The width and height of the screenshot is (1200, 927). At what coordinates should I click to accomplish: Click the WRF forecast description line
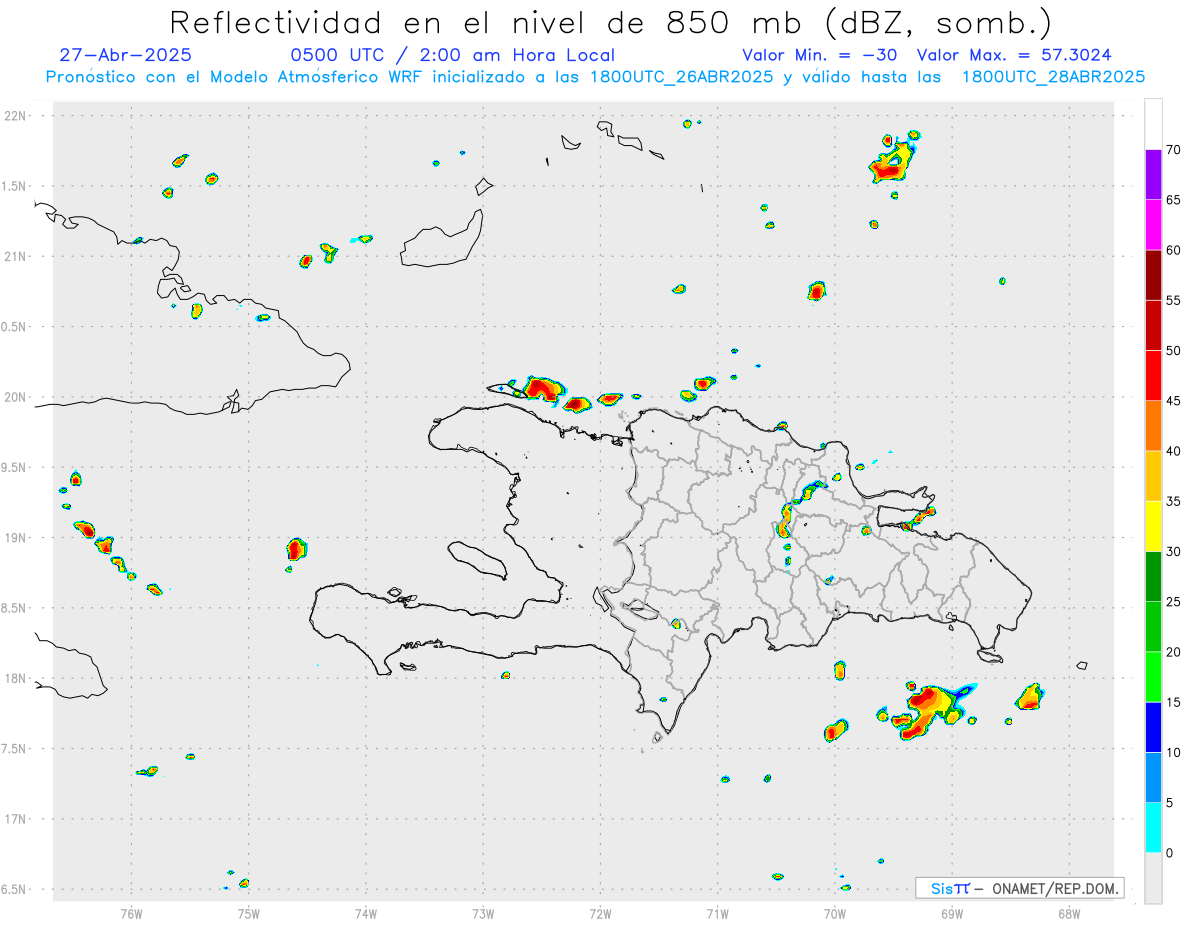coord(595,77)
